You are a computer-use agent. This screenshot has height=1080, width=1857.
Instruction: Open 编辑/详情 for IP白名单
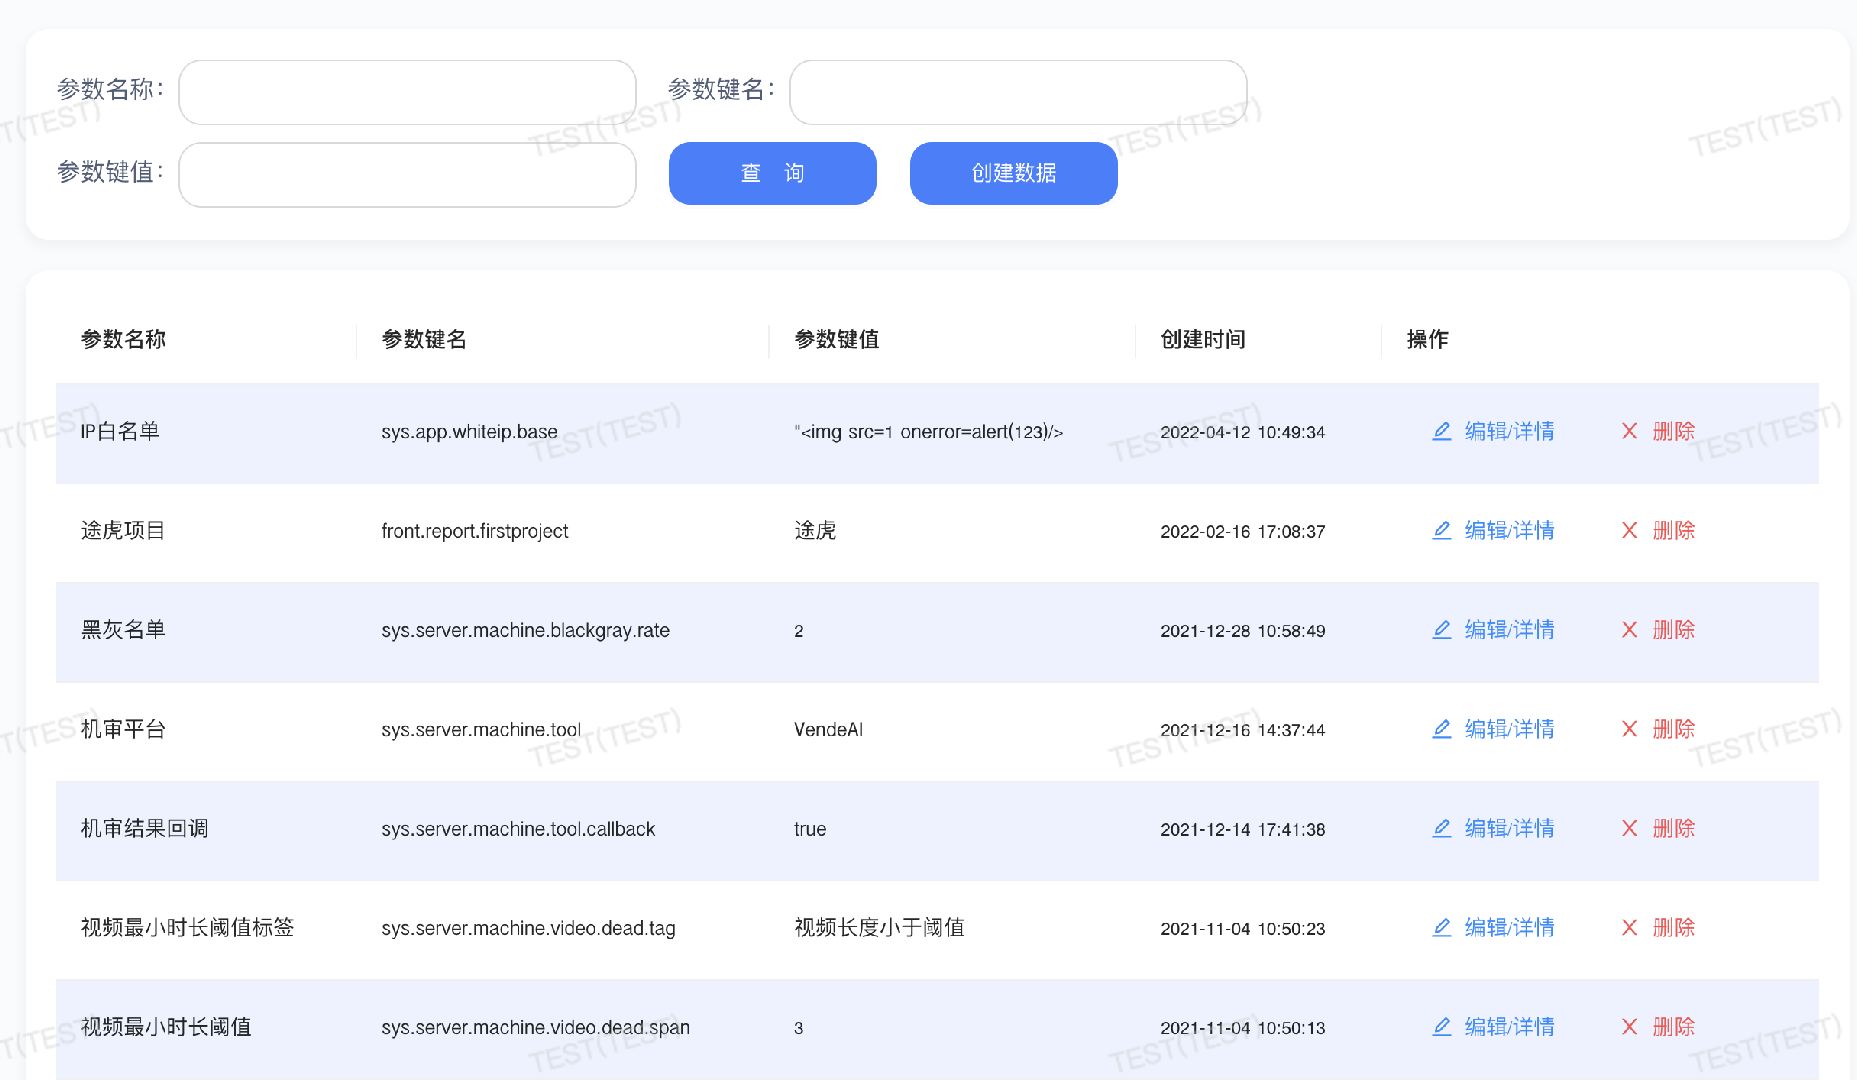(x=1509, y=431)
